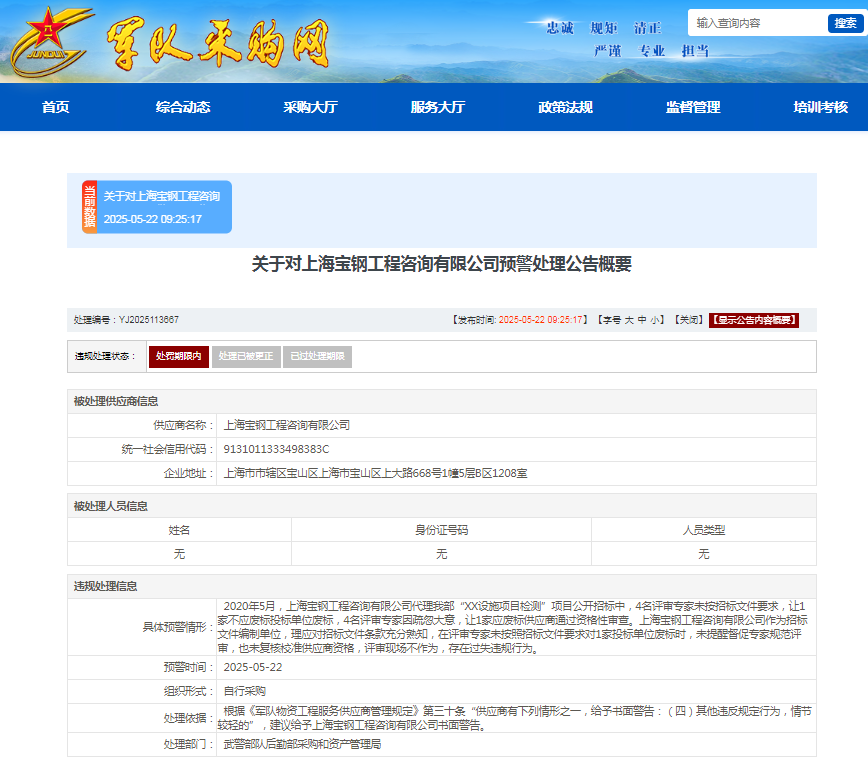Click the announcement heading 关于对上海宝钢工程咨询有限公司预警处理公告概要
The width and height of the screenshot is (868, 773).
tap(442, 264)
